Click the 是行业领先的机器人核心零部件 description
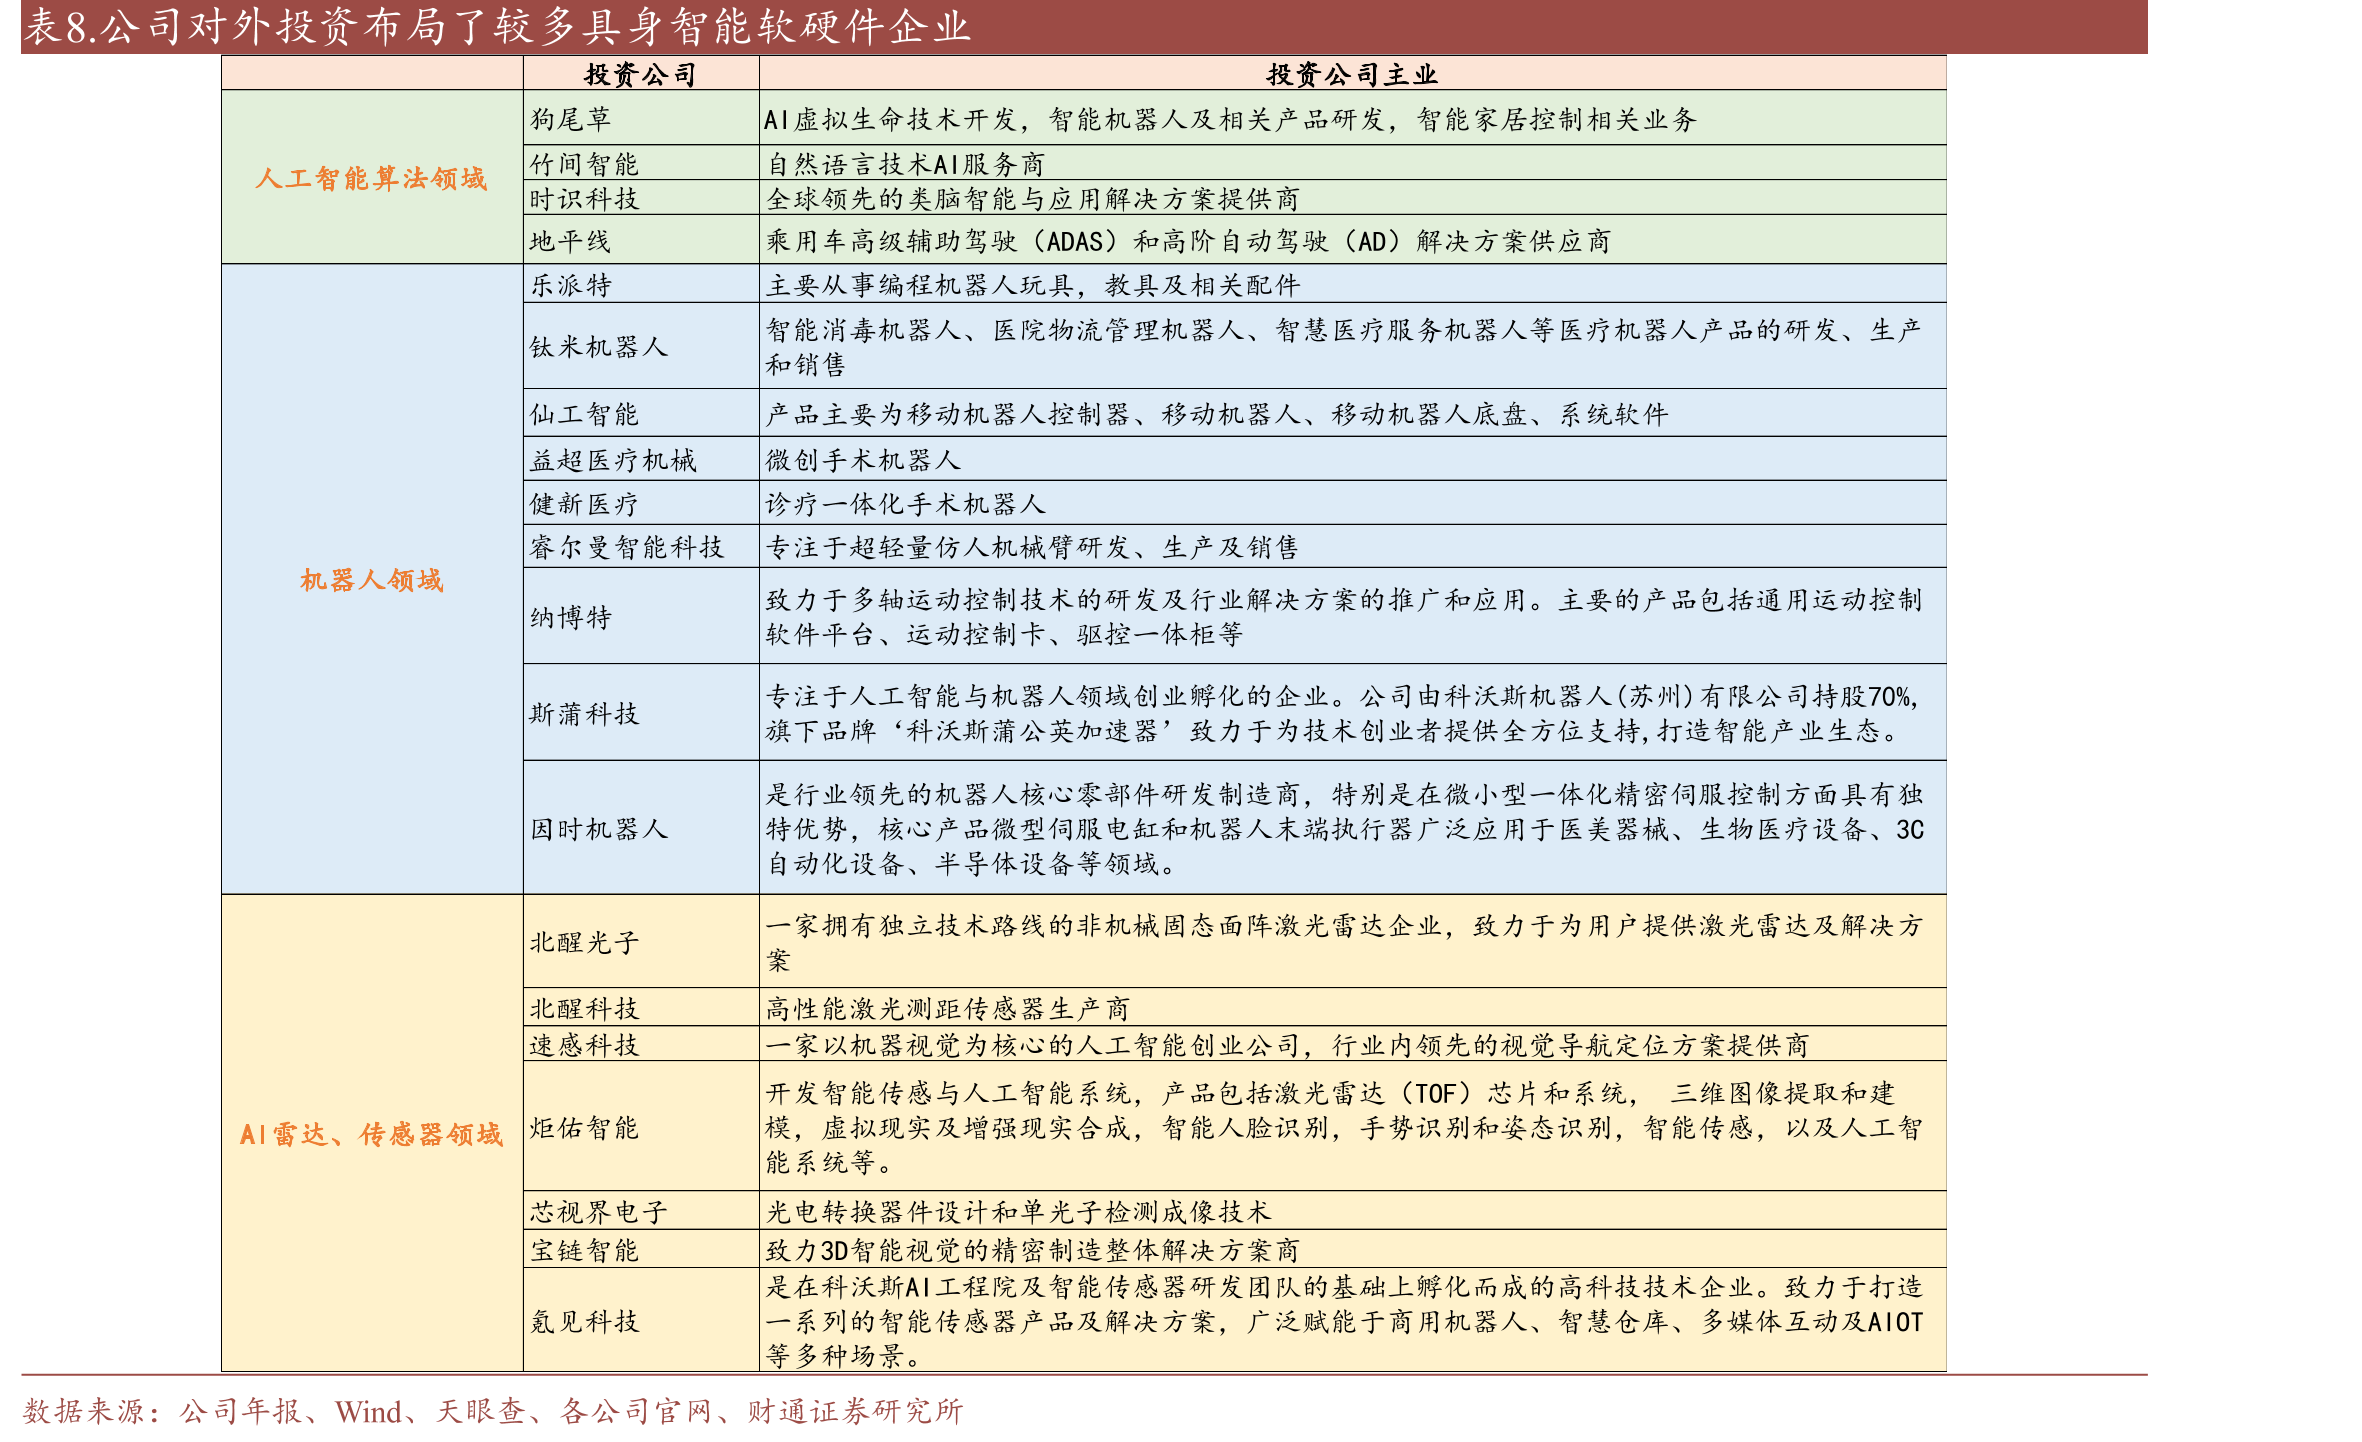2362x1442 pixels. [1352, 828]
